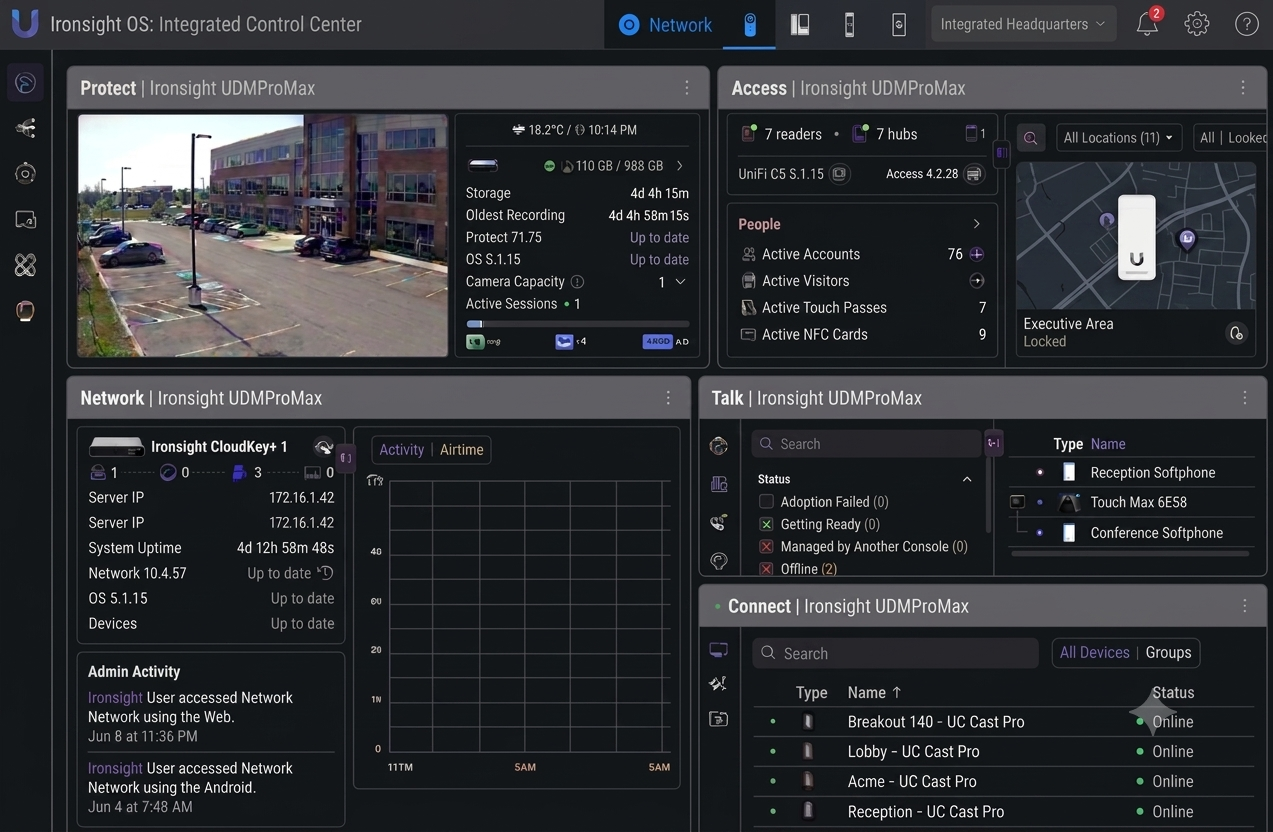The width and height of the screenshot is (1273, 832).
Task: Open the Network application tab
Action: (x=665, y=25)
